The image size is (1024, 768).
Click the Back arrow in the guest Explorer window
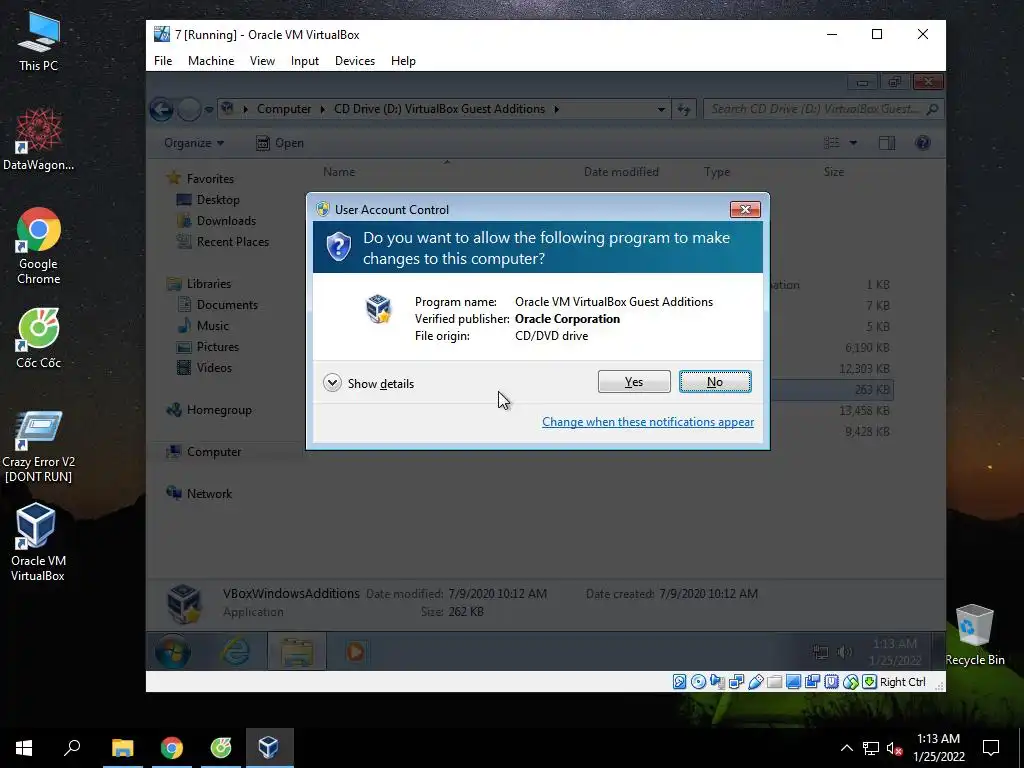(161, 109)
